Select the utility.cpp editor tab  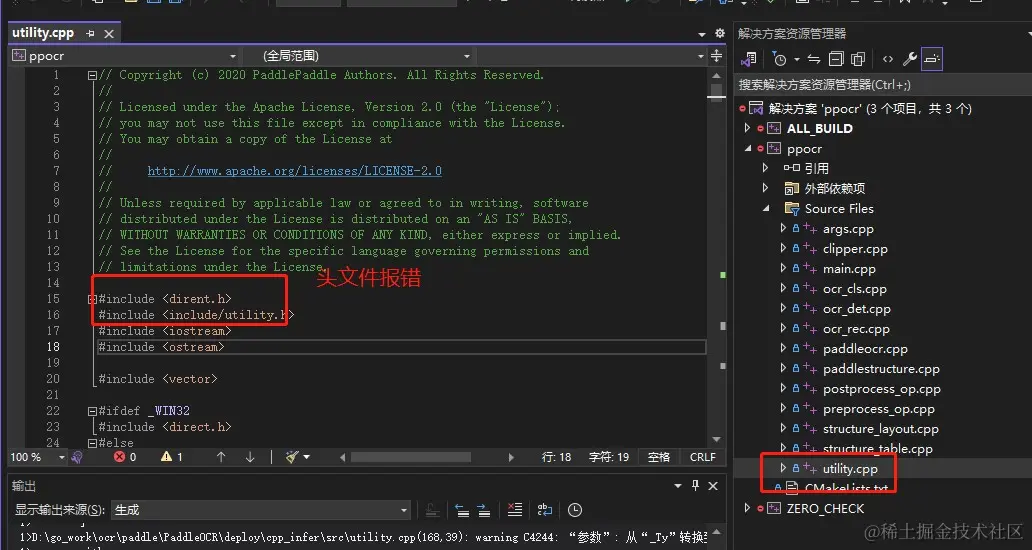pos(43,33)
